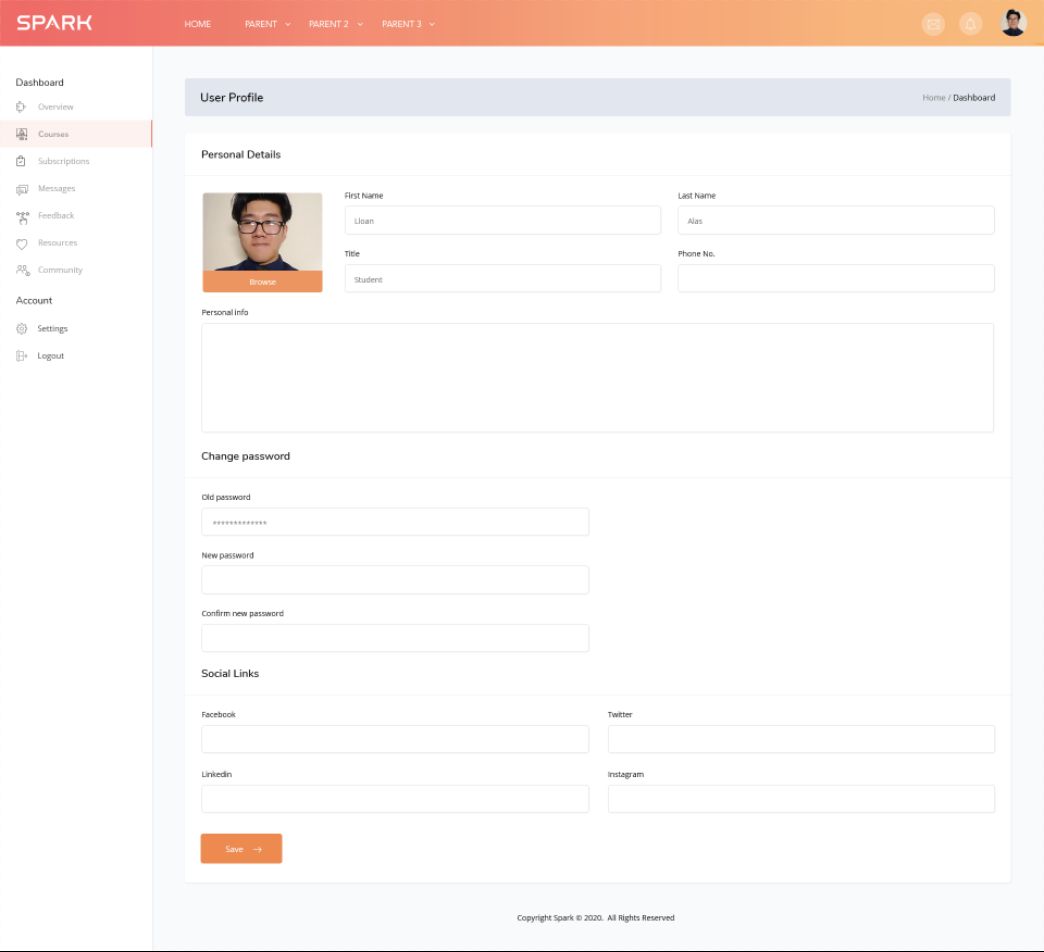Choose Logout under Account

(51, 356)
